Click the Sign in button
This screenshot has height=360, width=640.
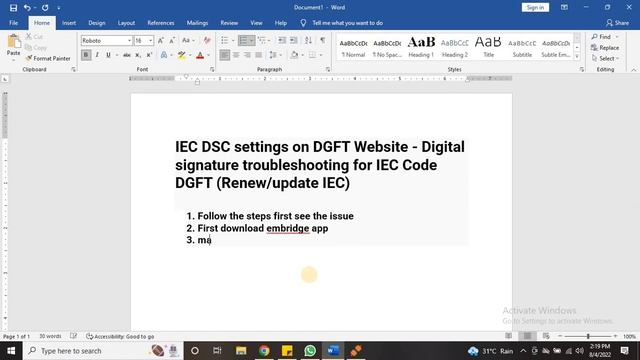(535, 7)
